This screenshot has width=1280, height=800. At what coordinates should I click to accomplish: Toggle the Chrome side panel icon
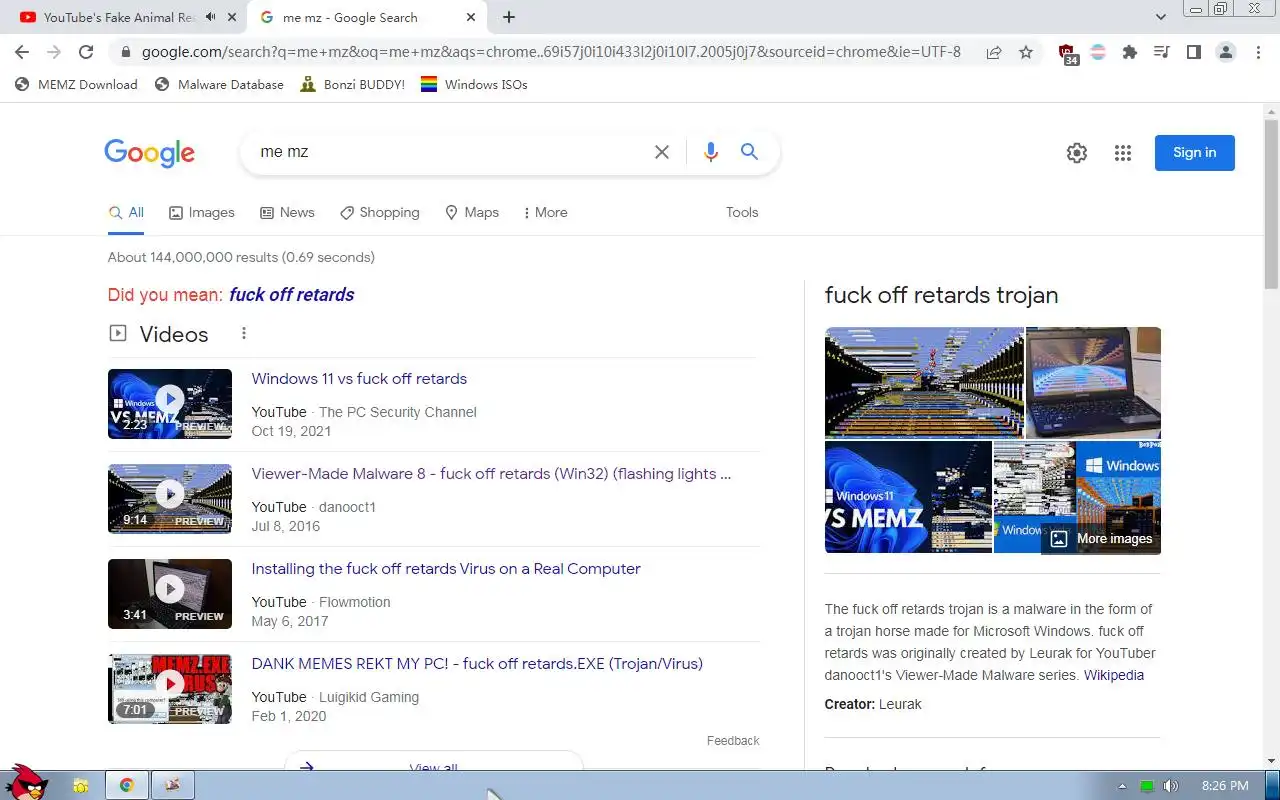(1193, 52)
